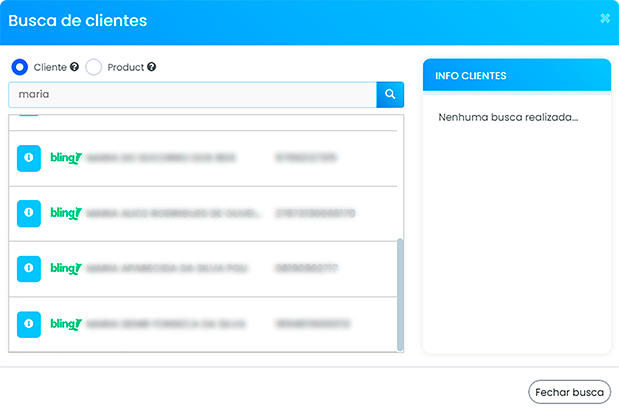Image resolution: width=619 pixels, height=414 pixels.
Task: Click info icon in the last client row
Action: [x=29, y=324]
